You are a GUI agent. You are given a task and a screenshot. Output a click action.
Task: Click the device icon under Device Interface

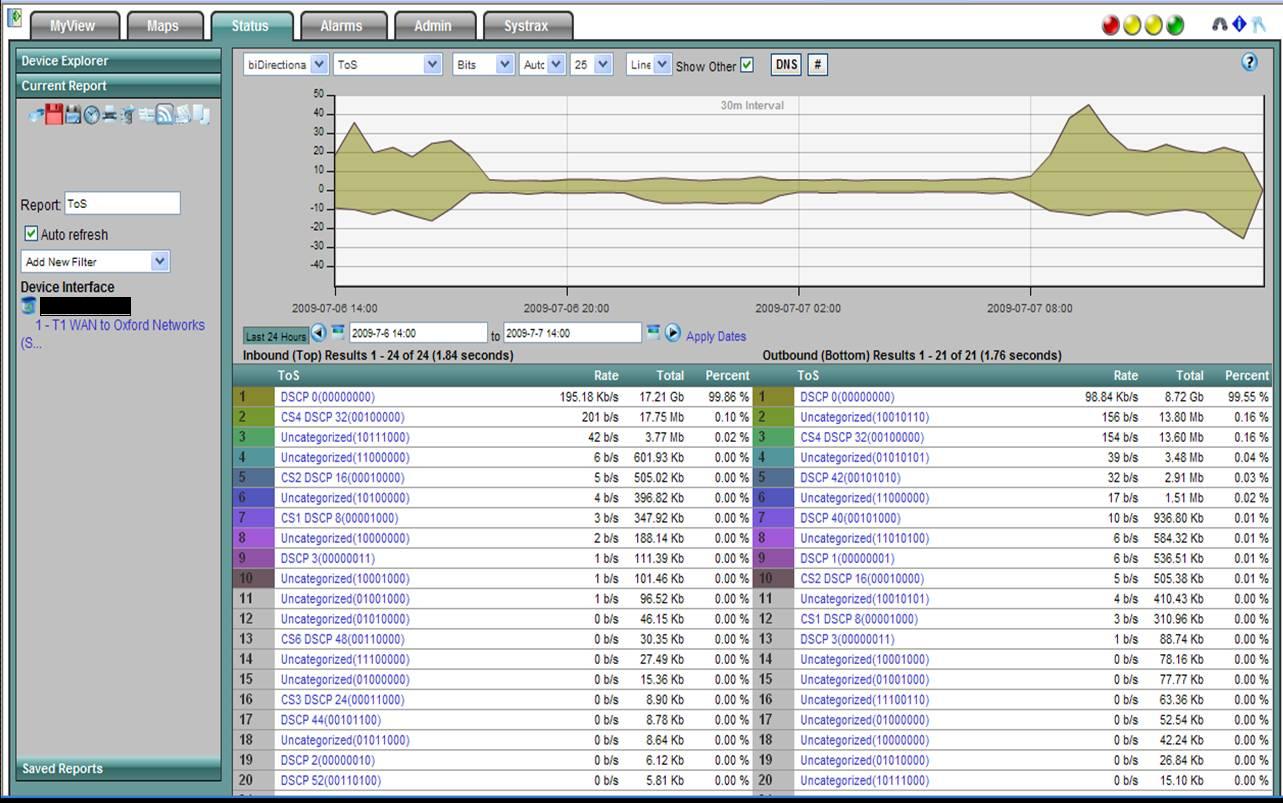[28, 306]
